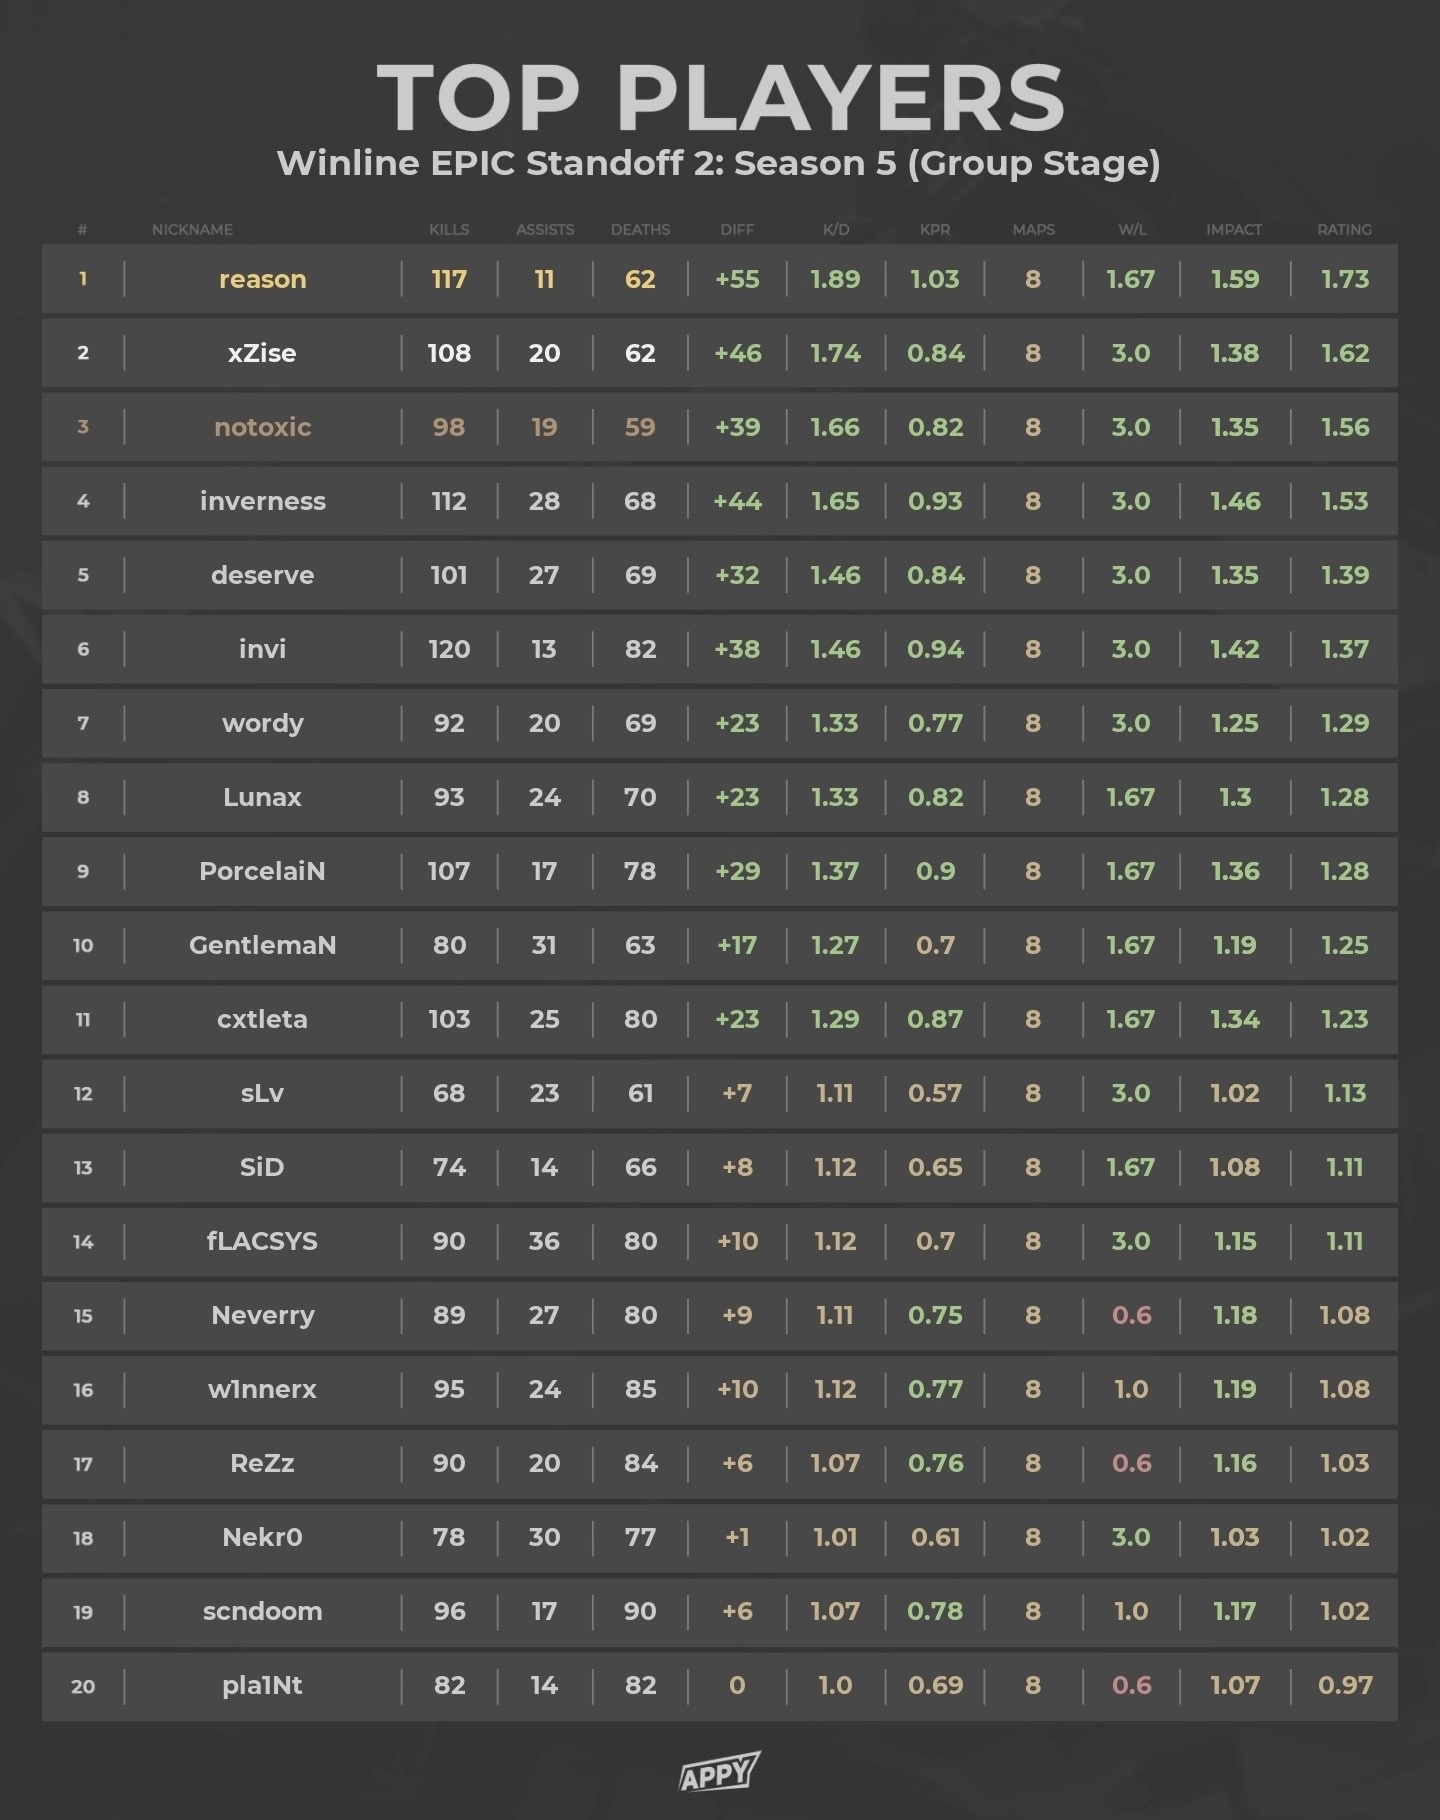Click scndoom's deaths value 90
Image resolution: width=1440 pixels, height=1820 pixels.
point(640,1611)
